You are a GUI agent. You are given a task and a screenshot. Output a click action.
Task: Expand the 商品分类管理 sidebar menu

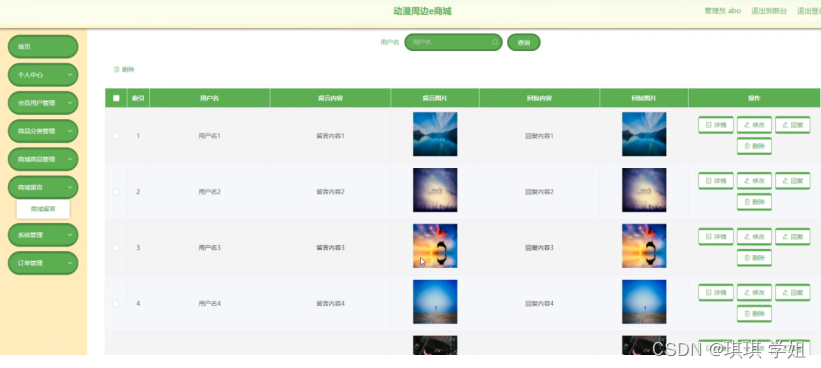pyautogui.click(x=43, y=131)
